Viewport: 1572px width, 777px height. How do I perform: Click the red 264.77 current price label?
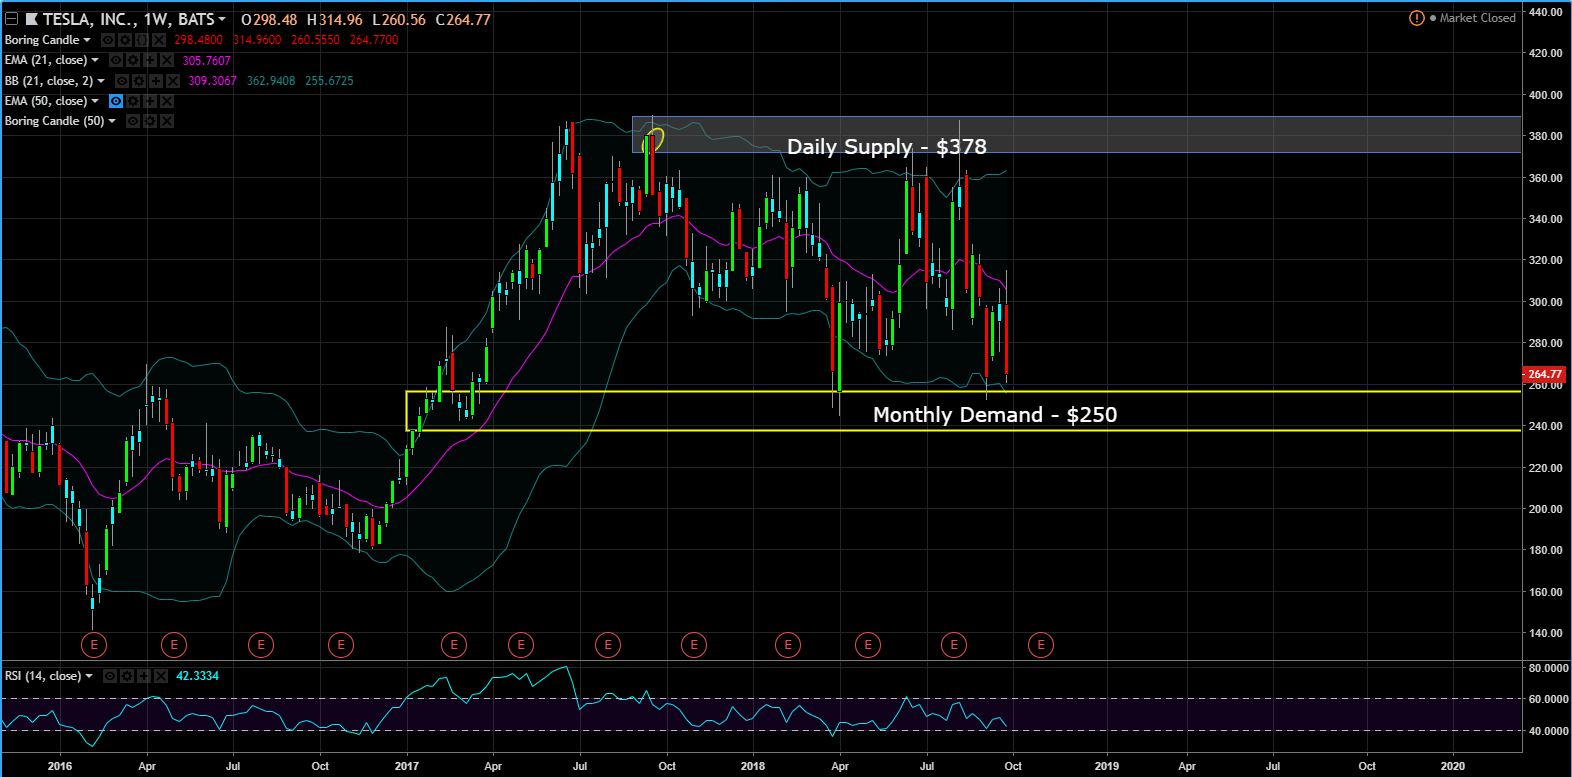pyautogui.click(x=1543, y=374)
